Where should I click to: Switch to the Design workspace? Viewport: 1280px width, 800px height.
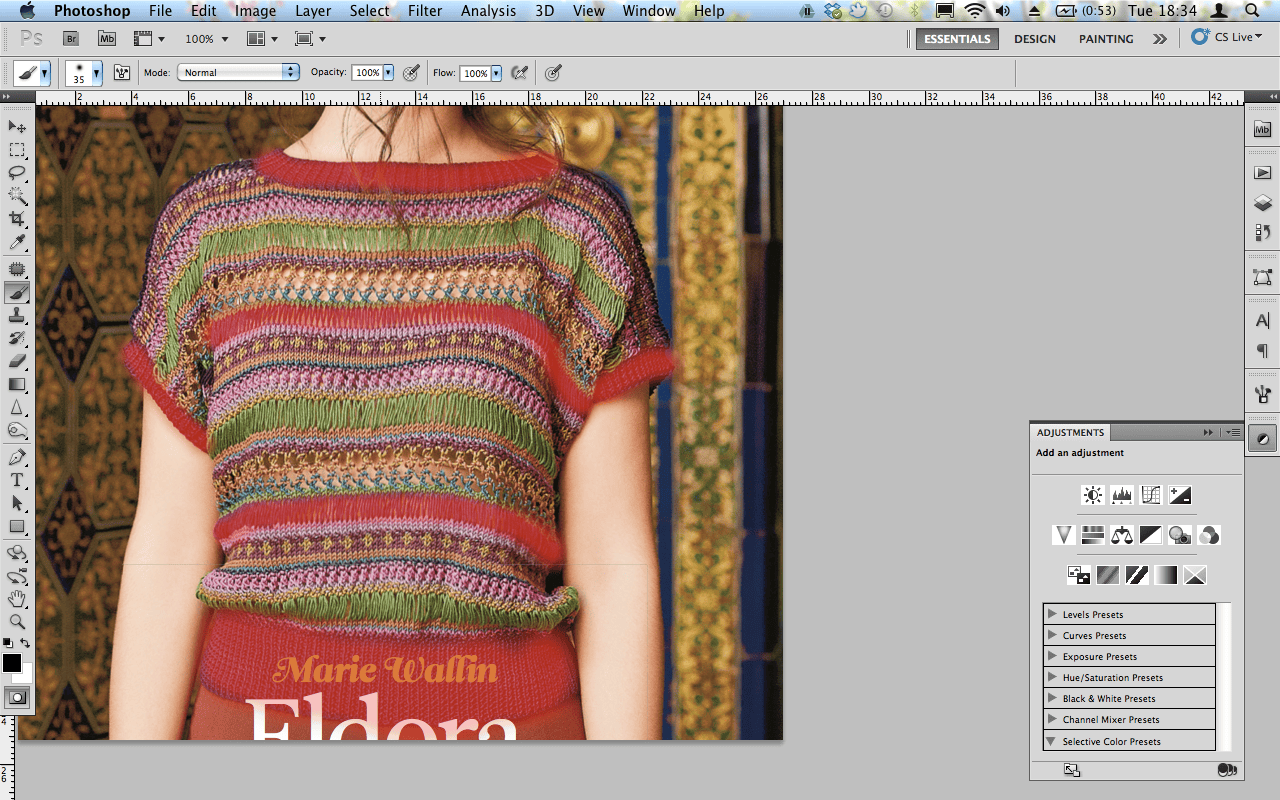click(1034, 39)
